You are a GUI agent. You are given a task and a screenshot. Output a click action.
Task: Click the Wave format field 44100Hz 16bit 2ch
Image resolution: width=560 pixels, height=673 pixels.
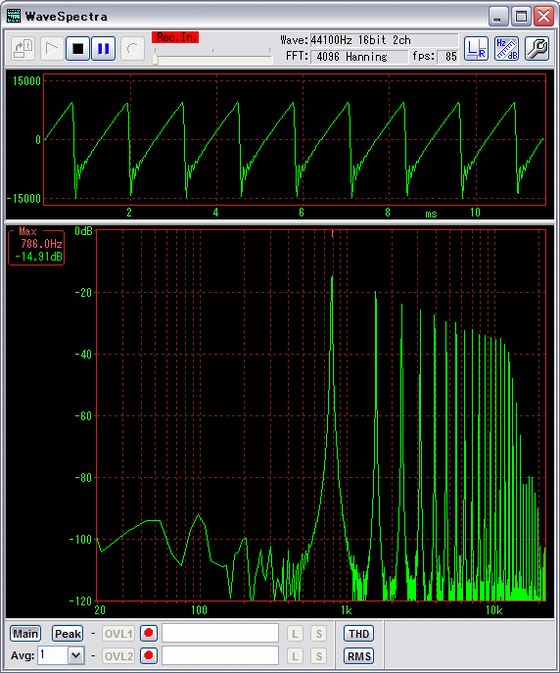[x=384, y=40]
